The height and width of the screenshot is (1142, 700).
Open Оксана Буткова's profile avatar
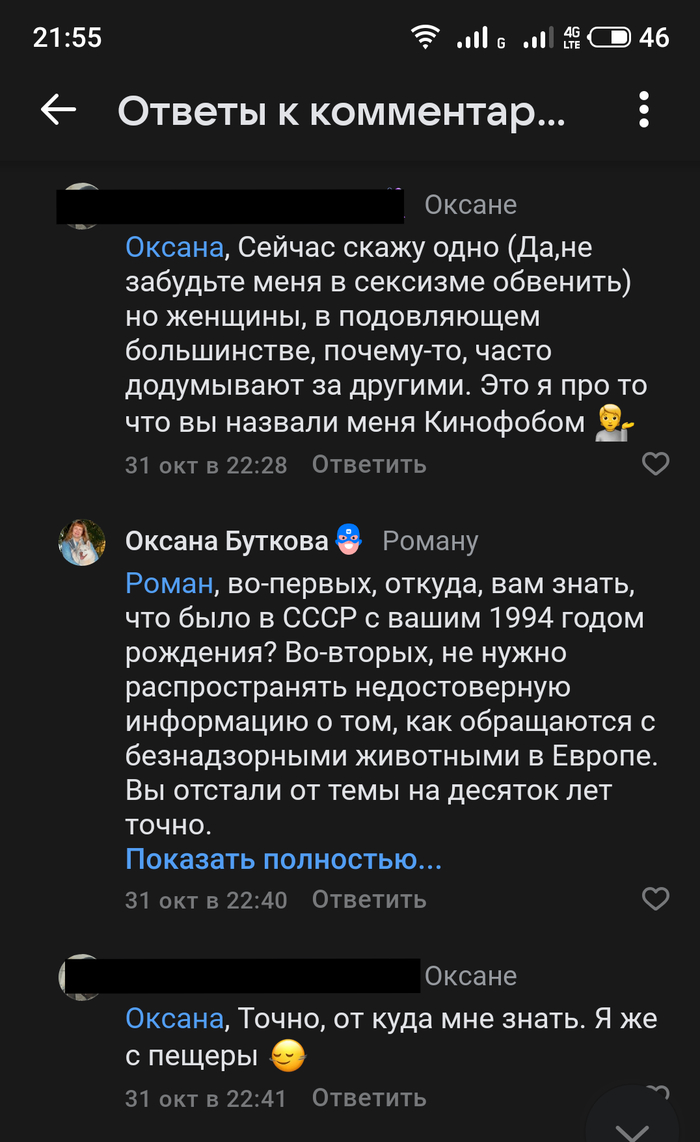tap(83, 542)
